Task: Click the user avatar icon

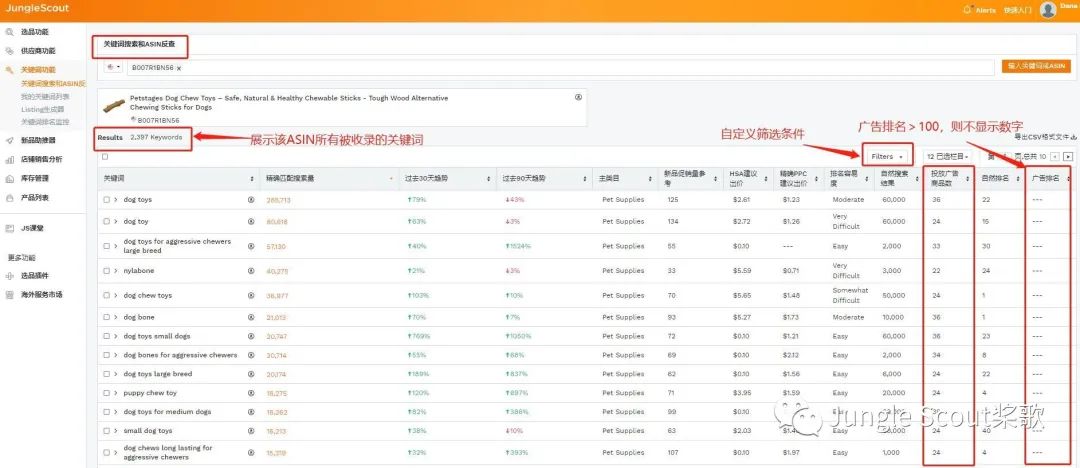Action: (x=1048, y=10)
